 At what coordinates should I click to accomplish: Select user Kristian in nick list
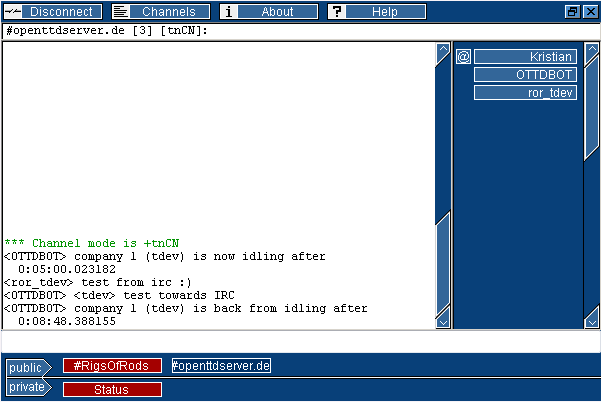tap(525, 57)
